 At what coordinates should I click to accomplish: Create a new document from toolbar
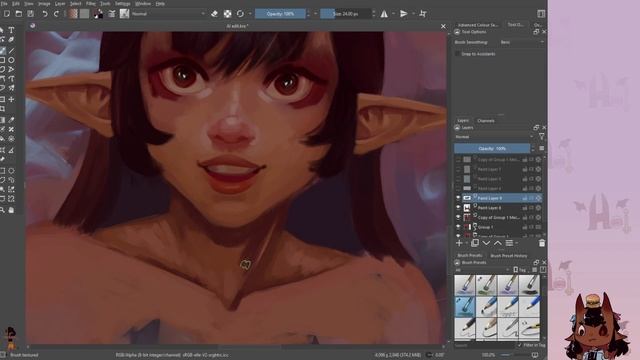(7, 14)
